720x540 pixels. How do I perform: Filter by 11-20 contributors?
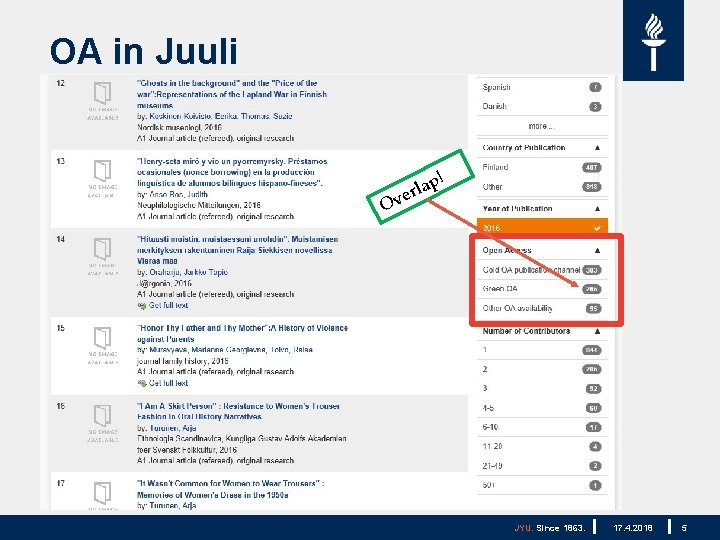click(542, 446)
